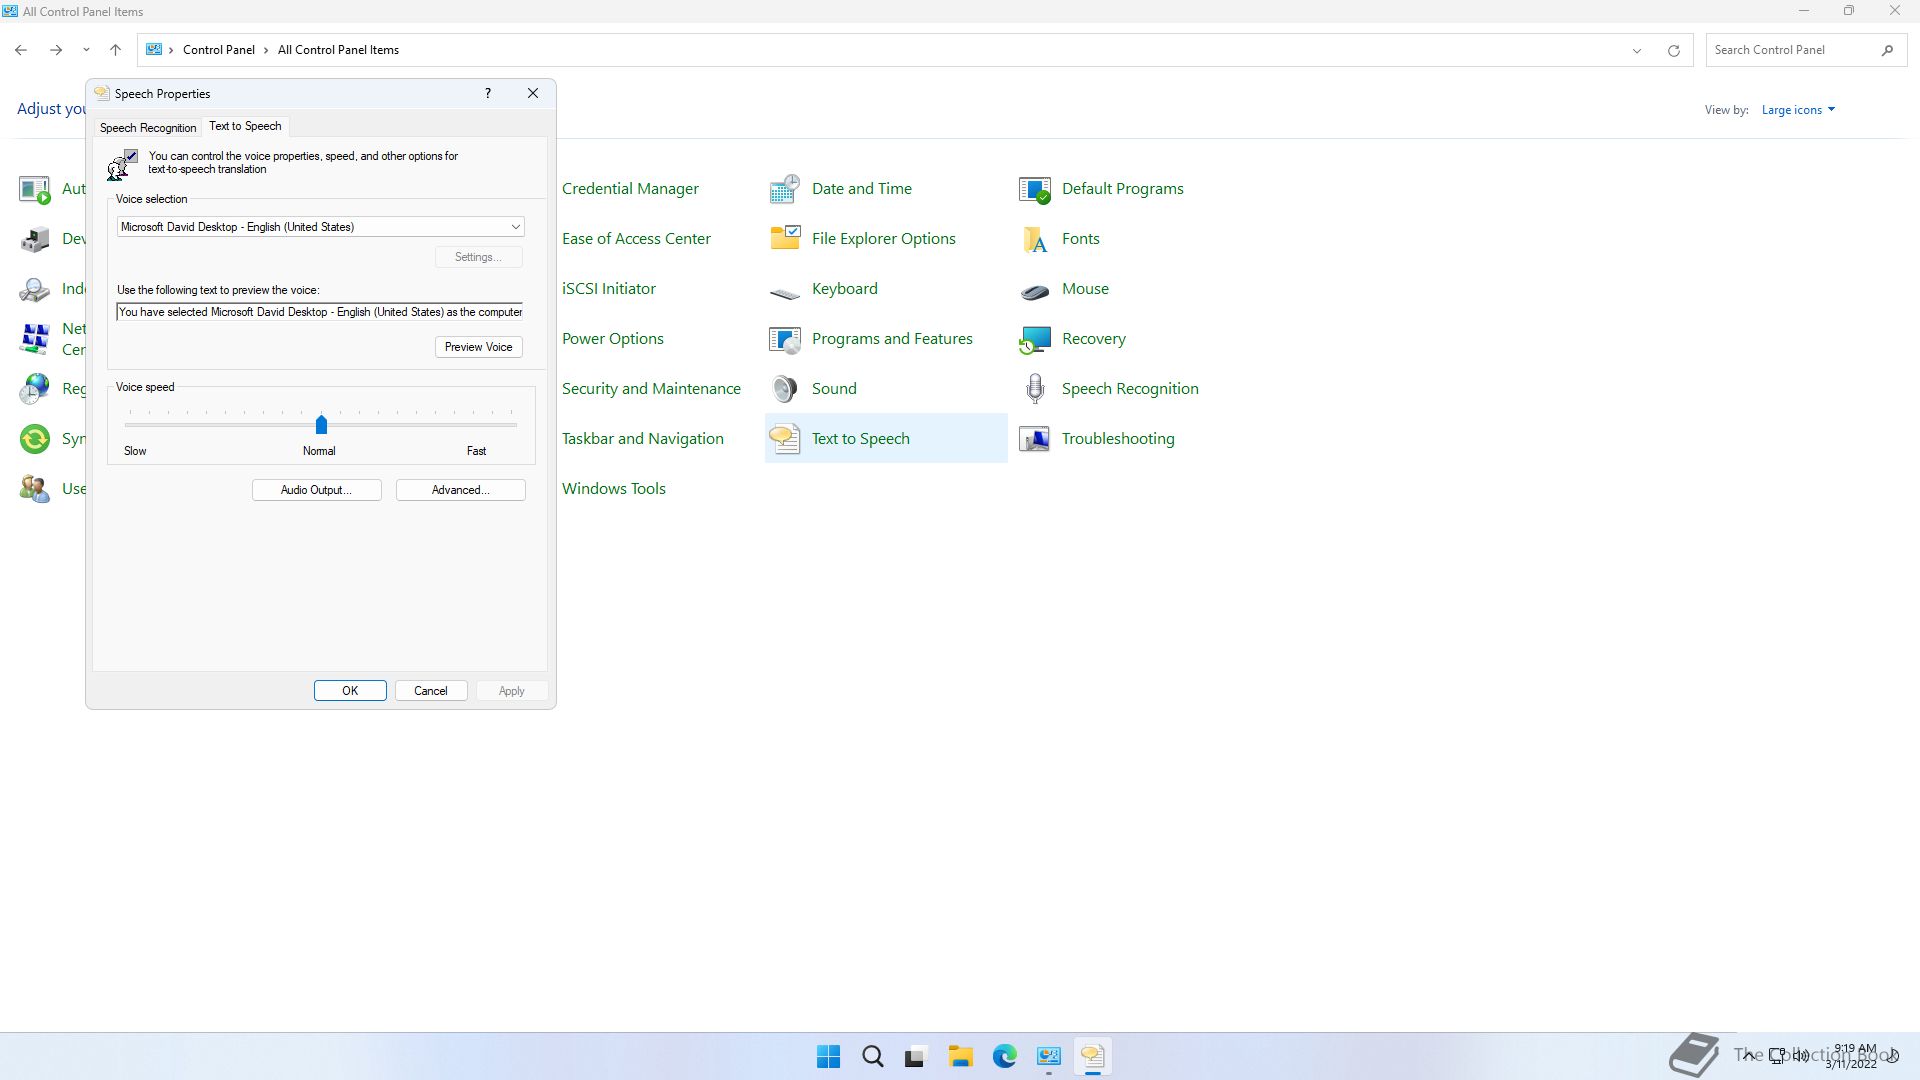Viewport: 1920px width, 1080px height.
Task: Select the Text to Speech tab
Action: coord(245,126)
